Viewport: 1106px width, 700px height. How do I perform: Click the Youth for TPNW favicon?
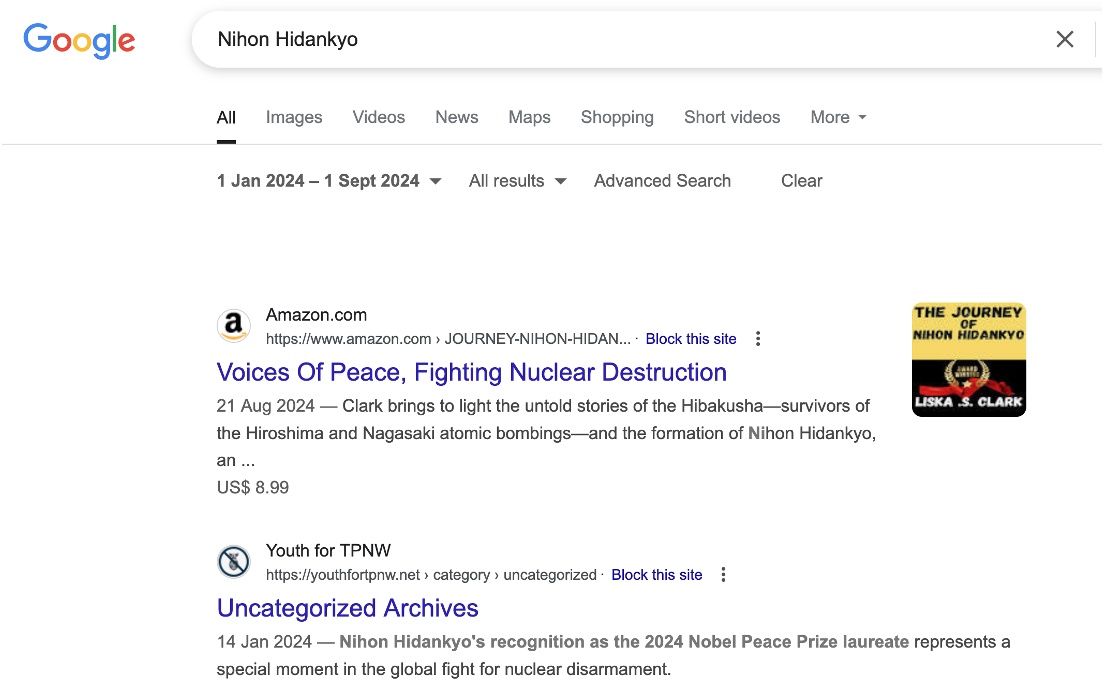[233, 562]
